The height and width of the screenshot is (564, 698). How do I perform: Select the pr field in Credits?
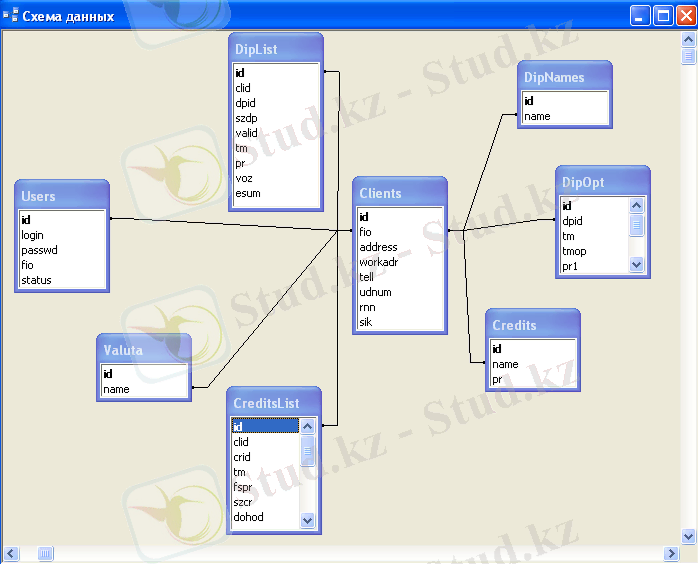pyautogui.click(x=497, y=380)
